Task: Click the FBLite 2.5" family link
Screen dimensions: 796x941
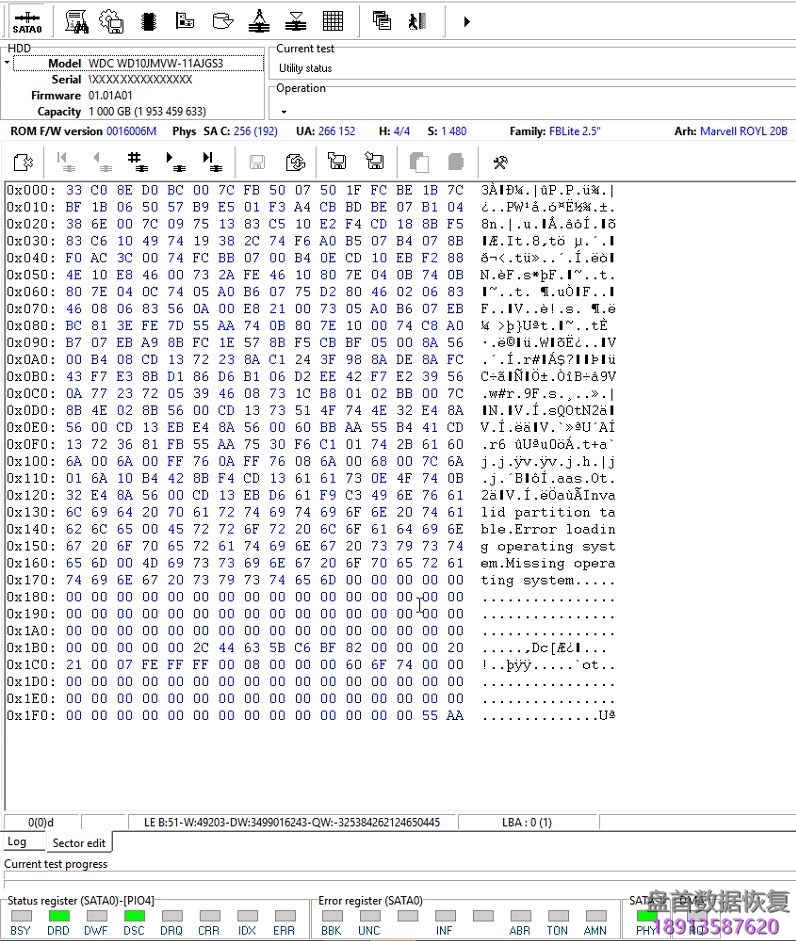Action: click(x=575, y=131)
